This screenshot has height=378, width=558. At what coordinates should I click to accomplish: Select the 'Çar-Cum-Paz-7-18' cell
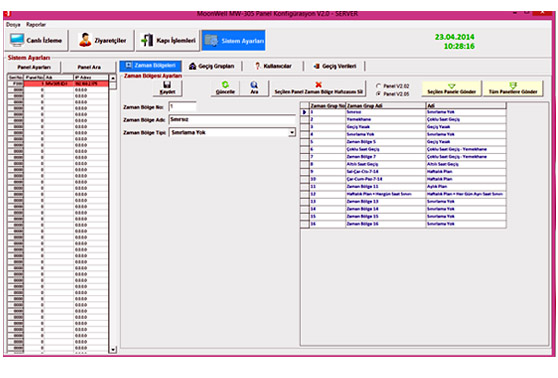[386, 179]
